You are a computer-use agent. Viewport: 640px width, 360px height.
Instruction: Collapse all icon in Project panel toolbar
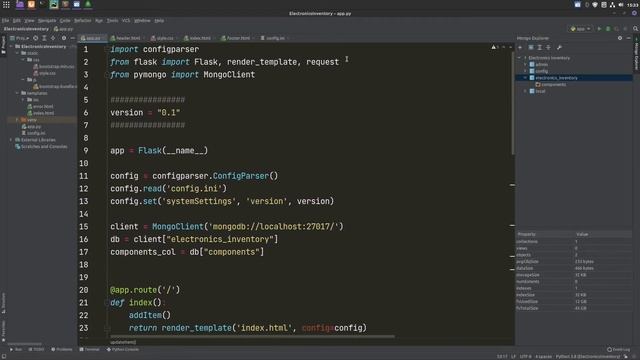point(53,38)
